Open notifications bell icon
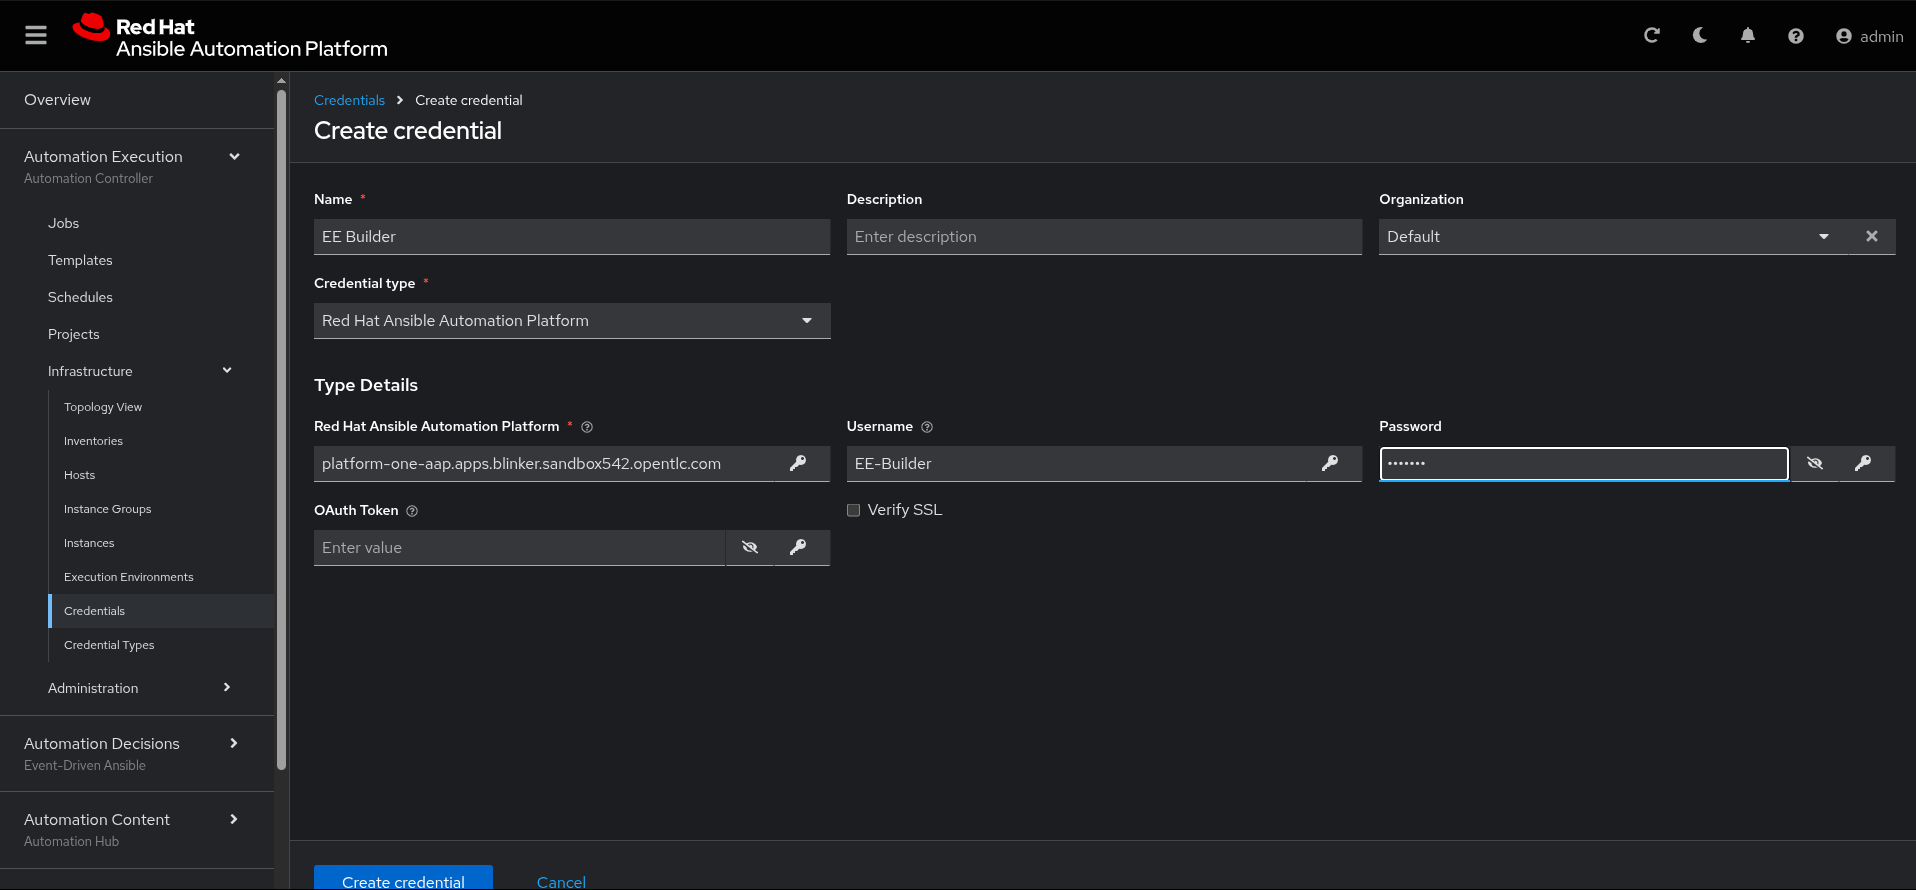 coord(1747,36)
